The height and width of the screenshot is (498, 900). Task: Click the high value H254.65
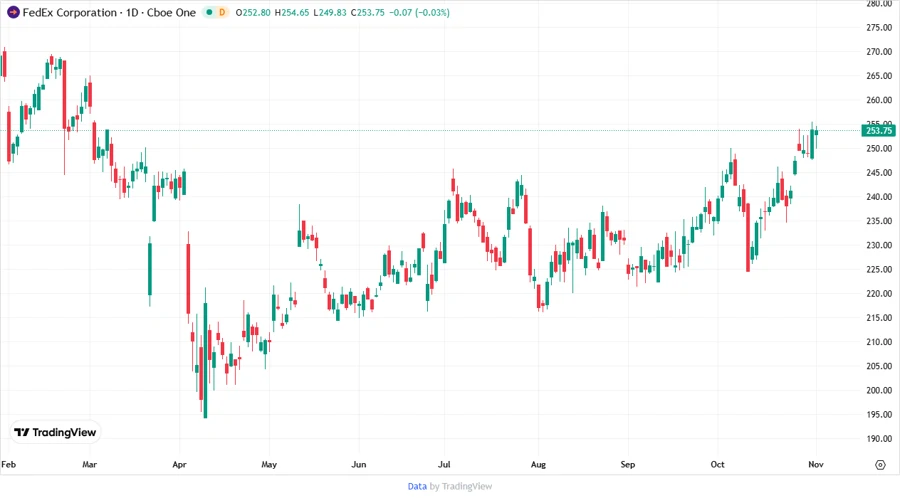(x=292, y=12)
